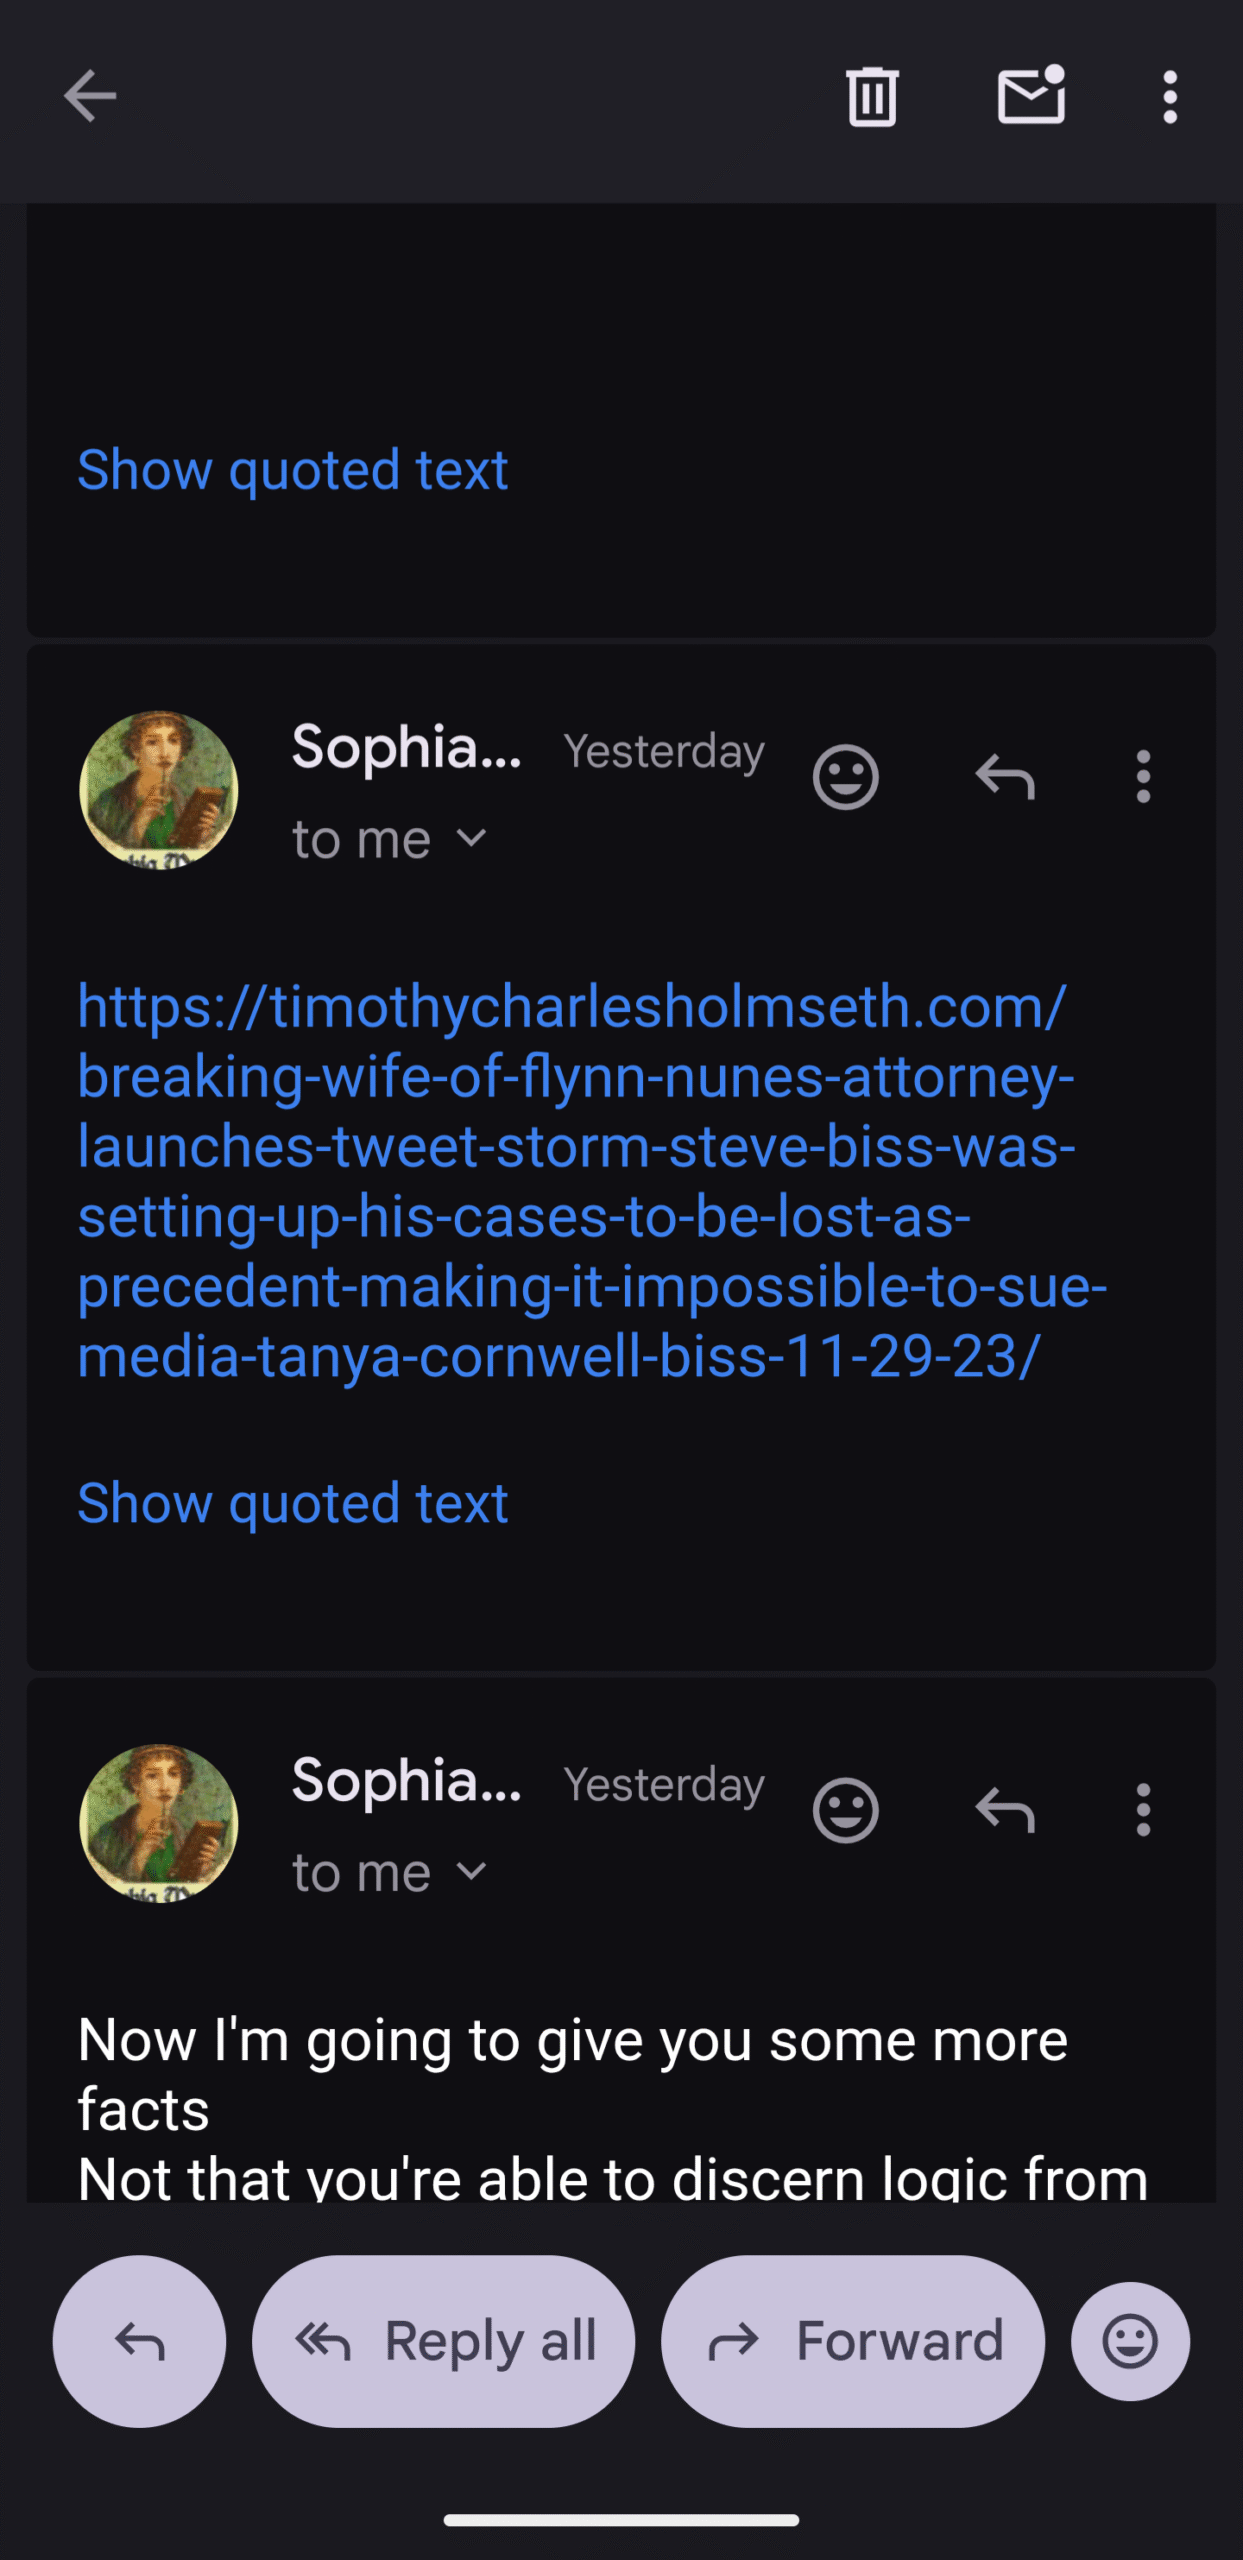This screenshot has height=2560, width=1243.
Task: Reply to the message containing the link
Action: pyautogui.click(x=1005, y=777)
